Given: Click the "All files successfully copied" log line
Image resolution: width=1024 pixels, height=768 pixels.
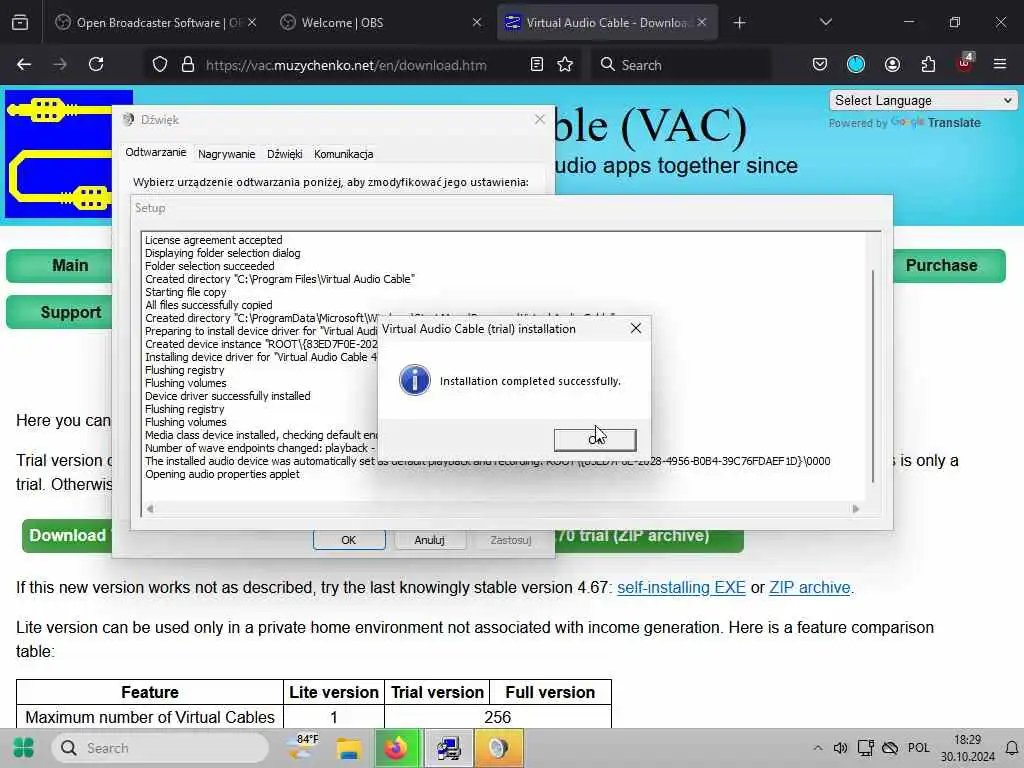Looking at the screenshot, I should click(208, 305).
